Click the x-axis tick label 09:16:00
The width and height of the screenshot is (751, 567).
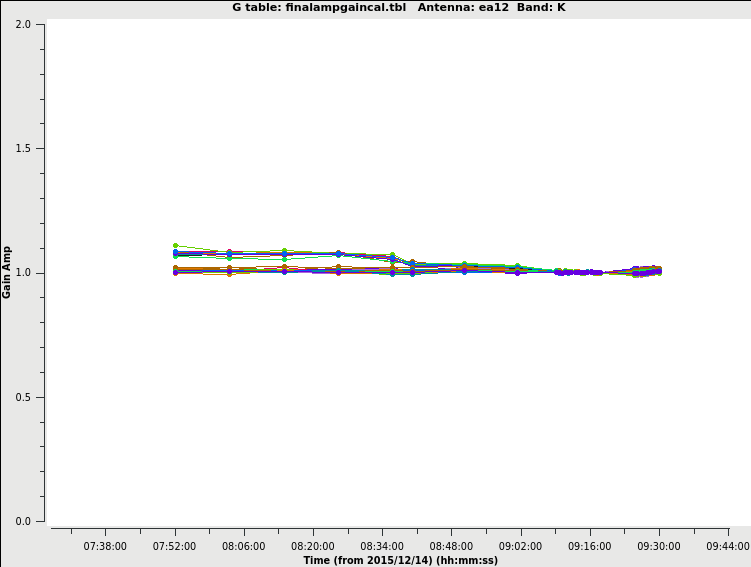pos(590,546)
